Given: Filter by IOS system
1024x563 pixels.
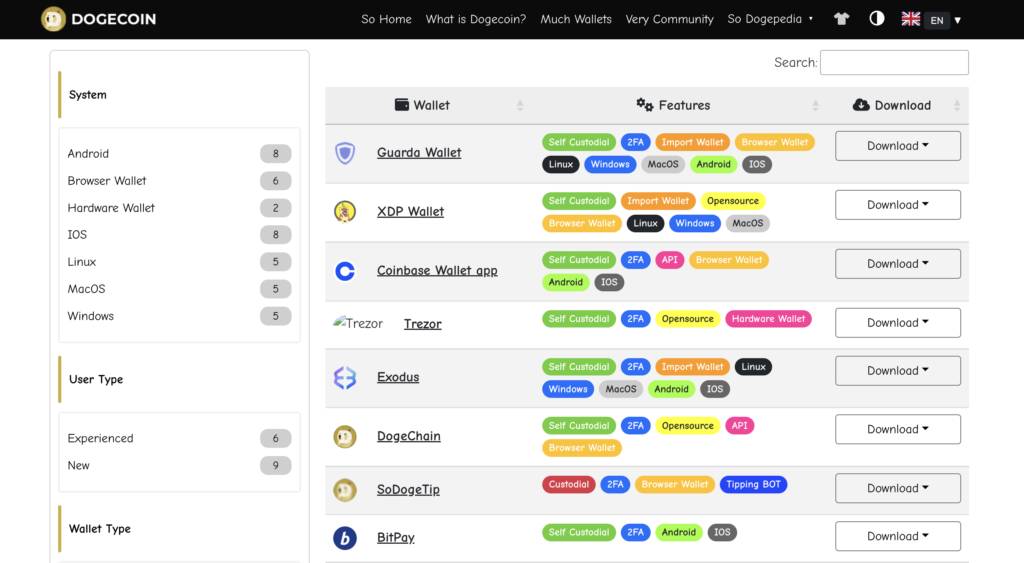Looking at the screenshot, I should pyautogui.click(x=179, y=234).
